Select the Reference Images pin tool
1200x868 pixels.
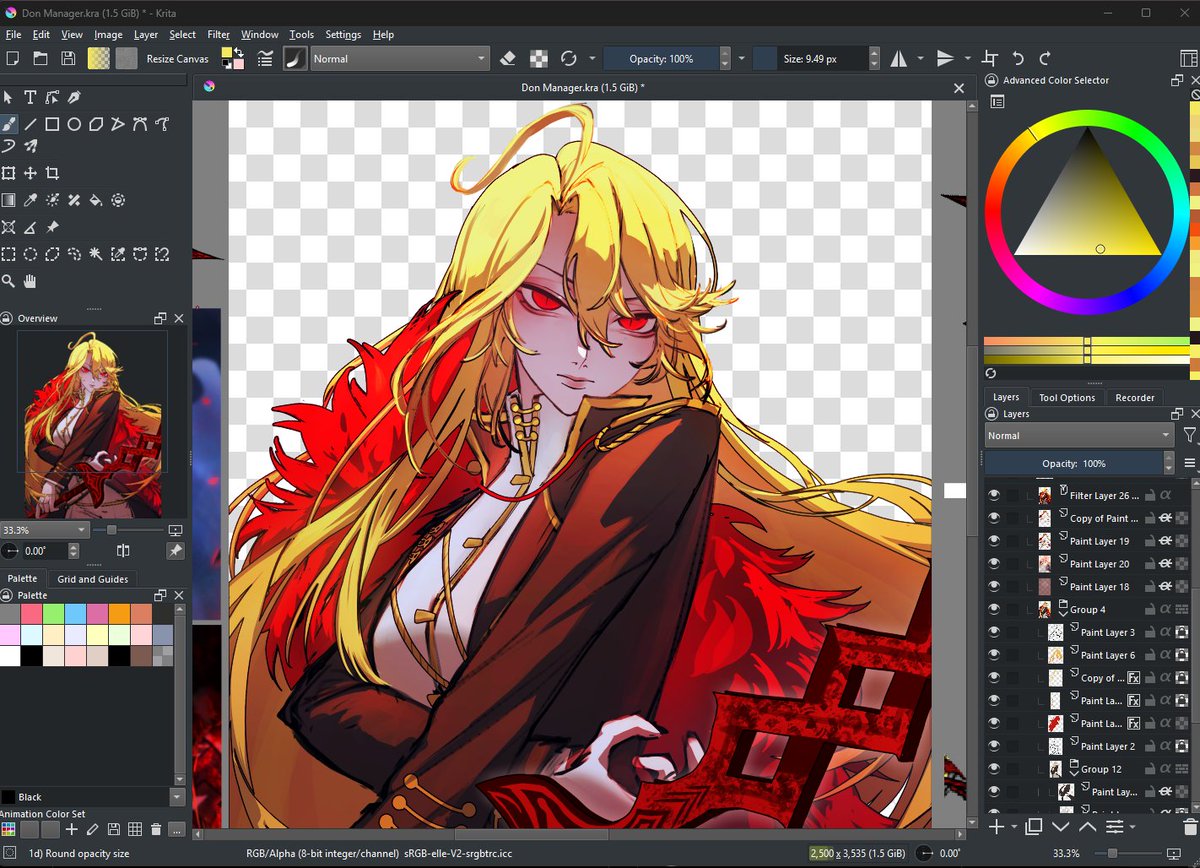point(52,227)
